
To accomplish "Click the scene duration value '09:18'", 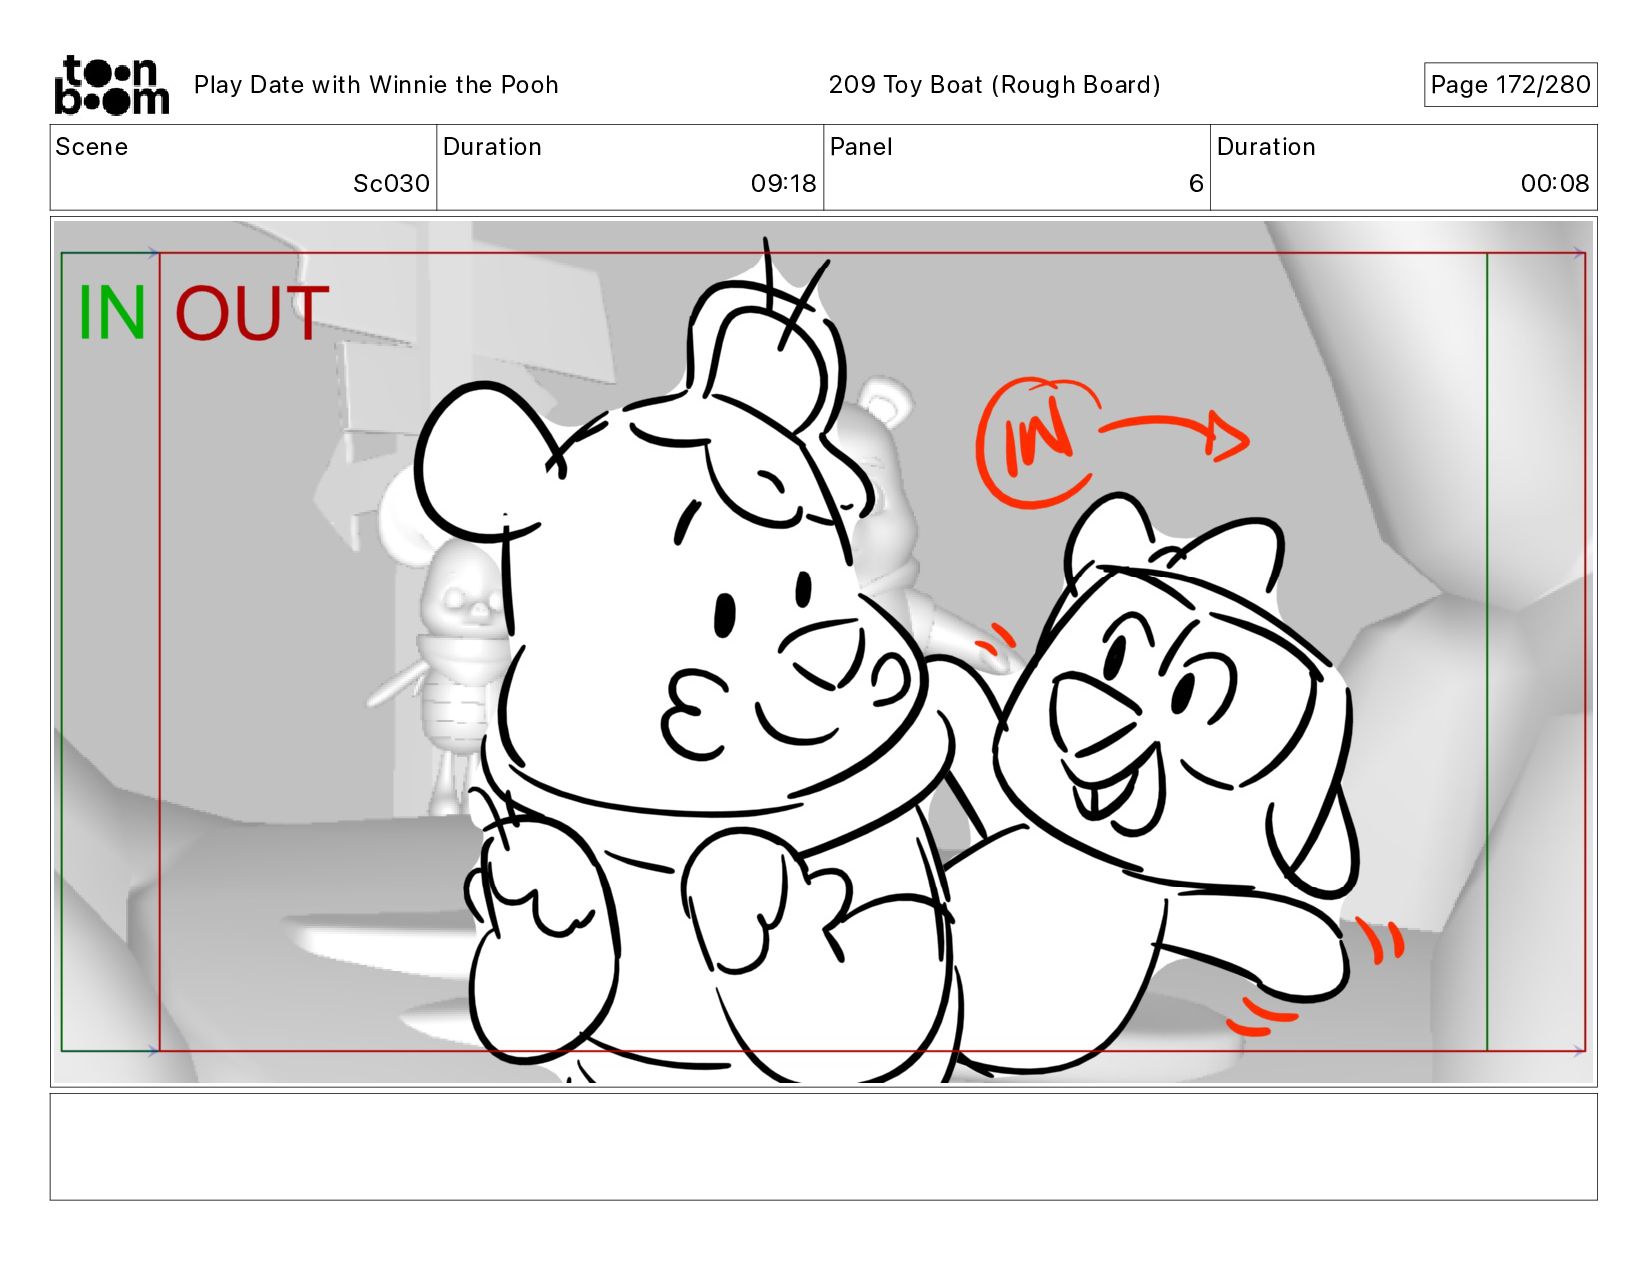I will (x=783, y=183).
